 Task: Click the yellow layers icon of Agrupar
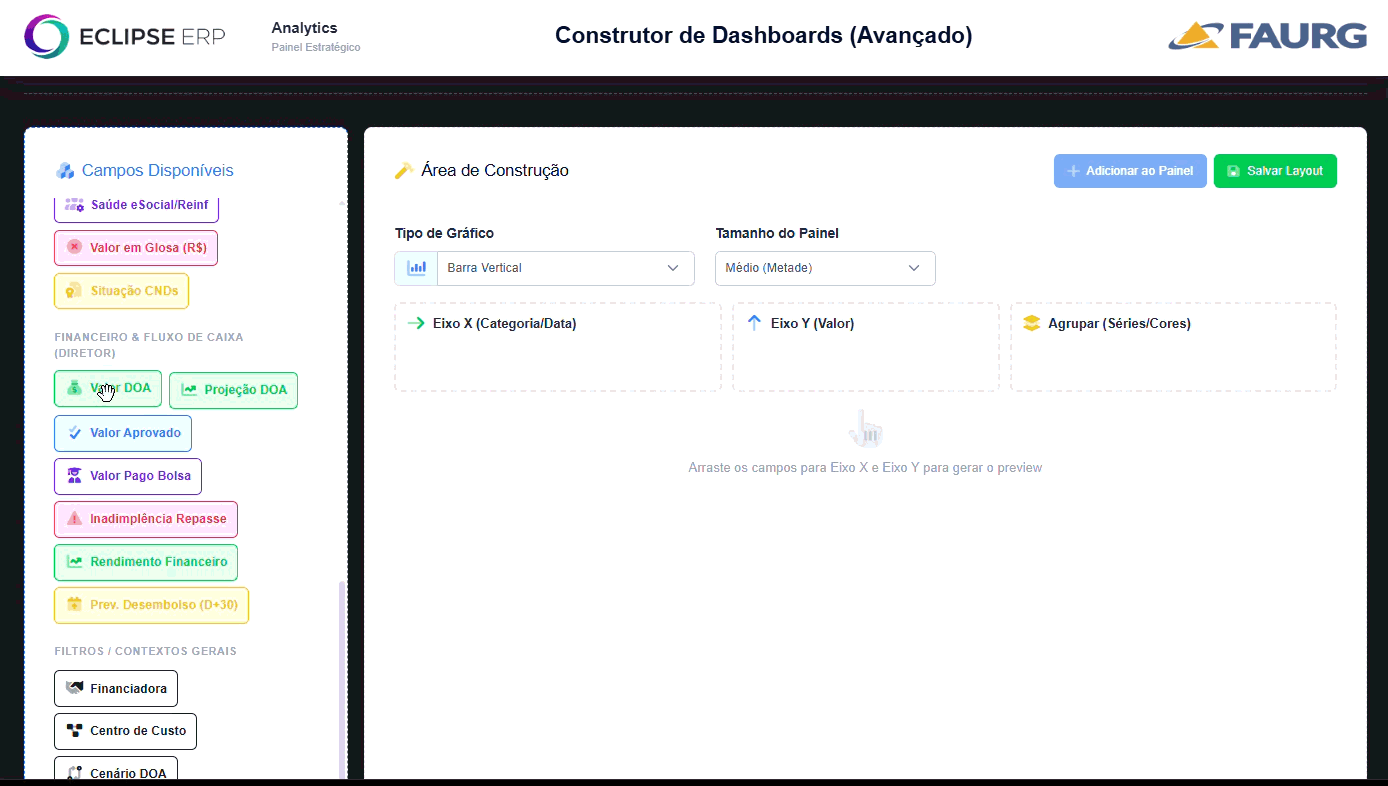(x=1032, y=324)
